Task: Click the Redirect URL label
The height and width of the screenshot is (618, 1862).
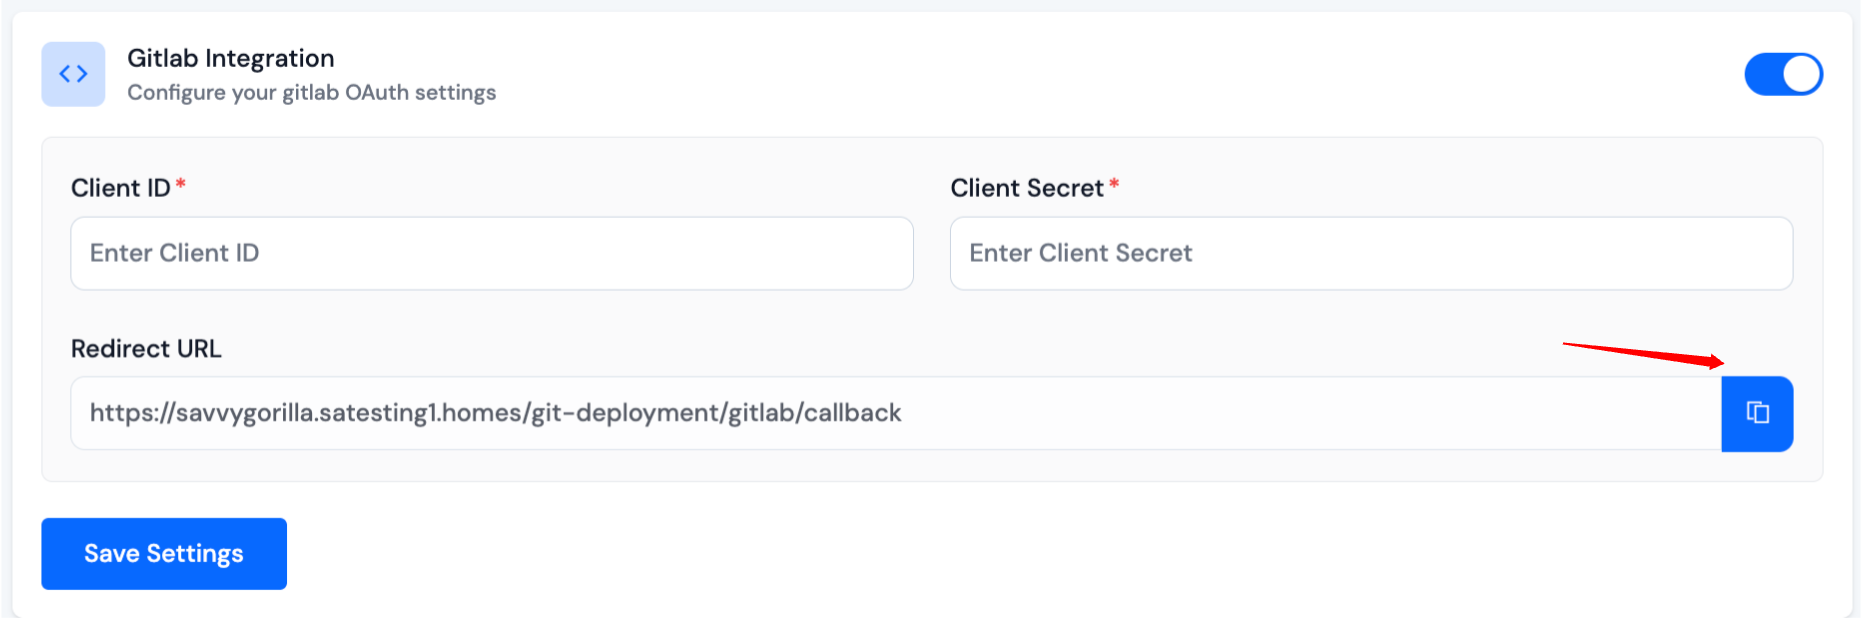Action: 146,348
